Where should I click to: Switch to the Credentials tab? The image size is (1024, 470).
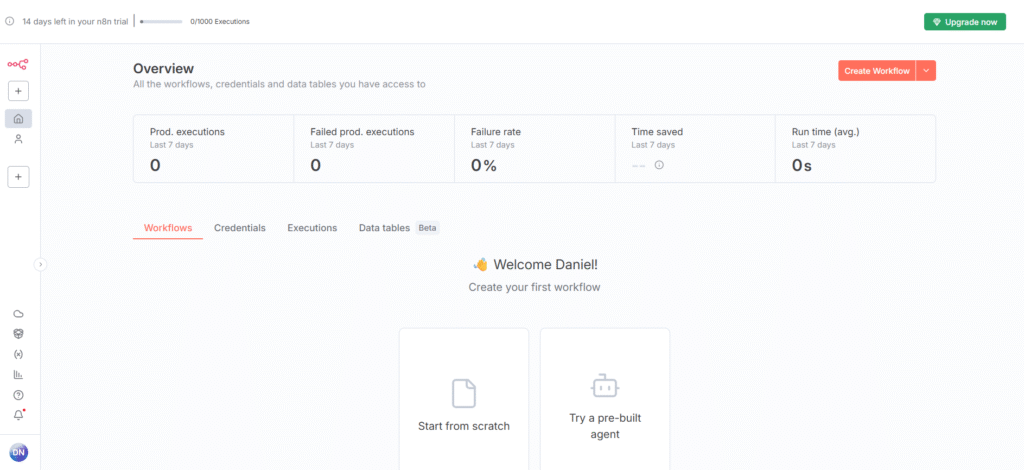240,228
